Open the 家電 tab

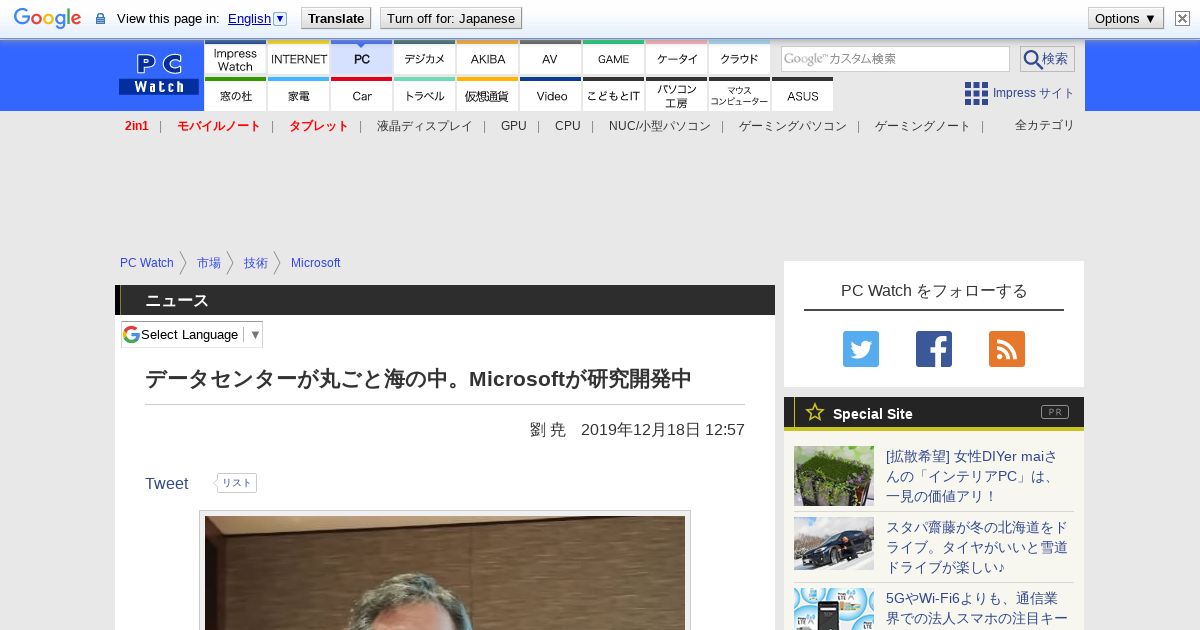pos(299,95)
